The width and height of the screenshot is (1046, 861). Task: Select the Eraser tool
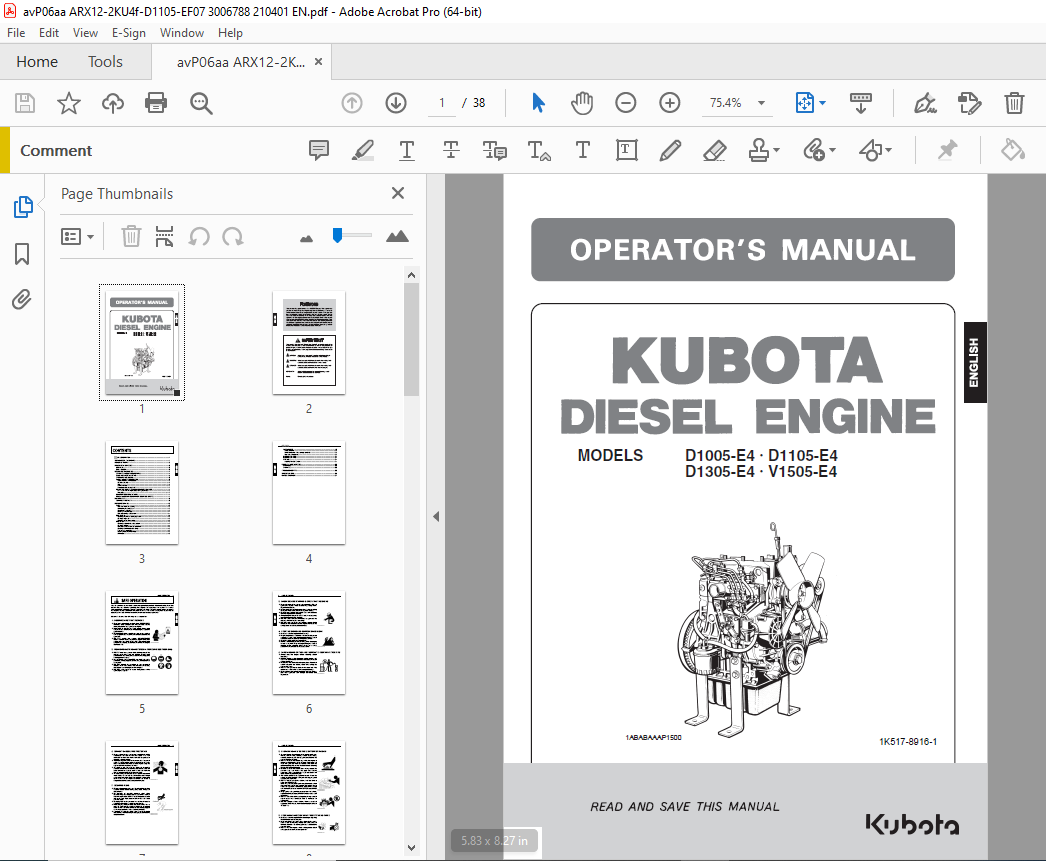pyautogui.click(x=714, y=151)
